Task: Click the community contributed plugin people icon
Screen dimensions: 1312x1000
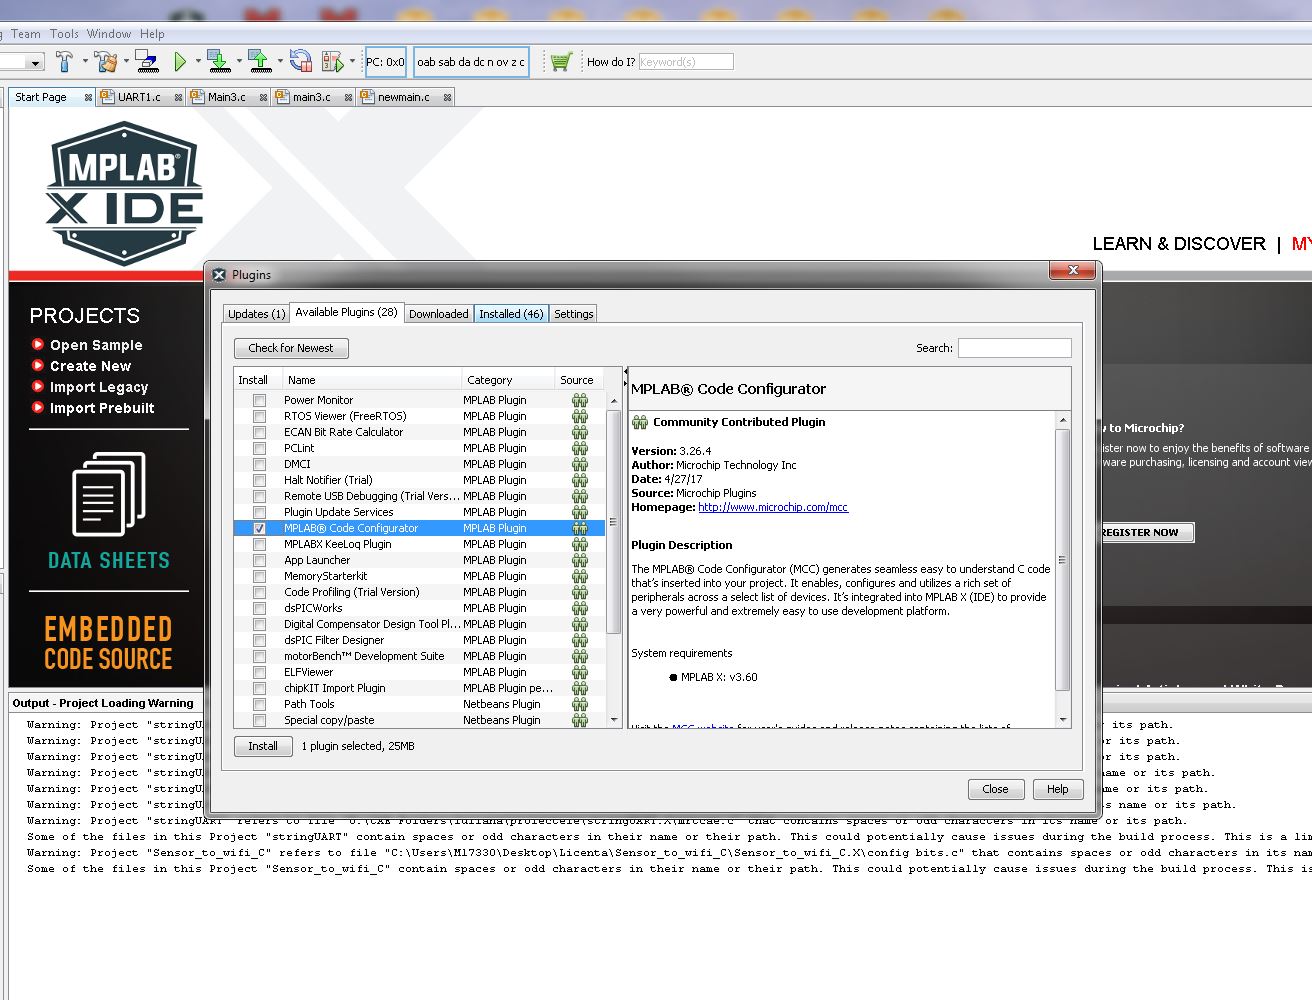Action: click(x=641, y=422)
